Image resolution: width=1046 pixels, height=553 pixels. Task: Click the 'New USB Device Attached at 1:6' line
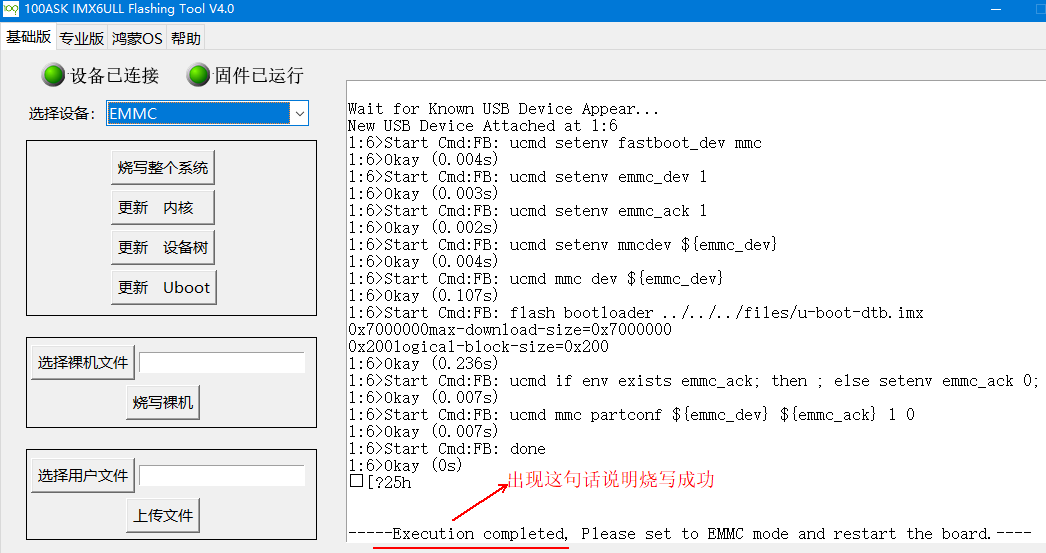[x=482, y=126]
